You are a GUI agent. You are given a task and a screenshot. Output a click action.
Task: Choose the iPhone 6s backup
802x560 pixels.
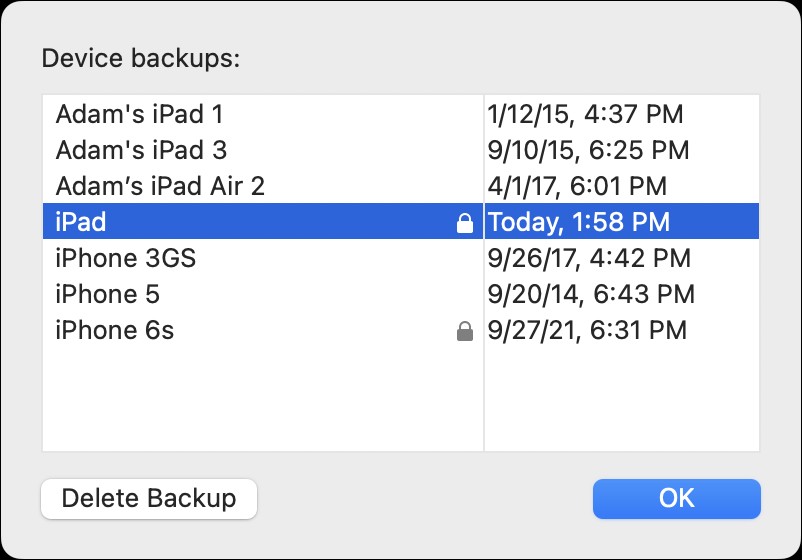(115, 330)
